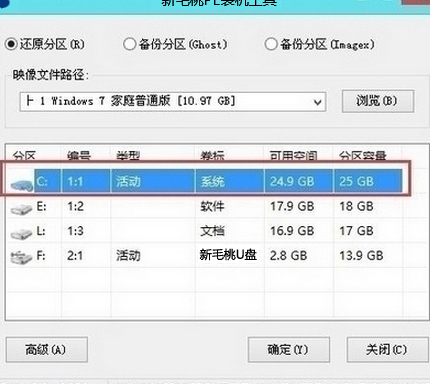Click the L: drive letter
Viewport: 430px width, 384px height.
(x=41, y=231)
